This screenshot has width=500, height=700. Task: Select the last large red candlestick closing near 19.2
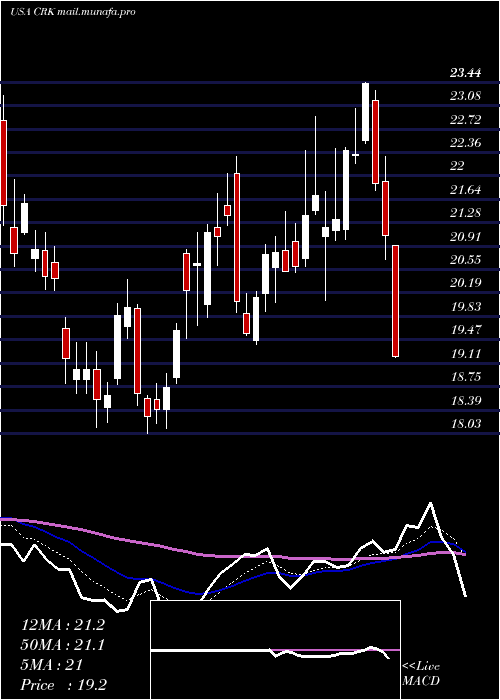(396, 301)
